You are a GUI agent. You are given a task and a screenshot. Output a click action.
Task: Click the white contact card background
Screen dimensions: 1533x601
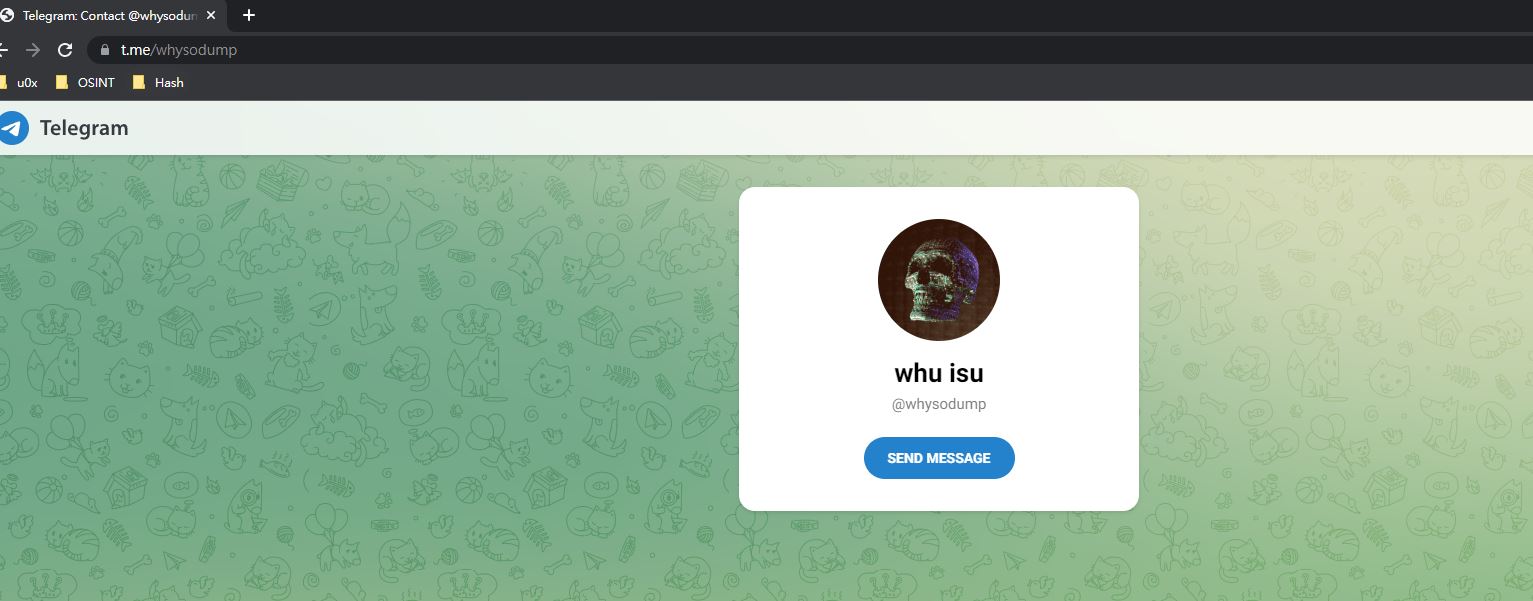[x=1070, y=300]
